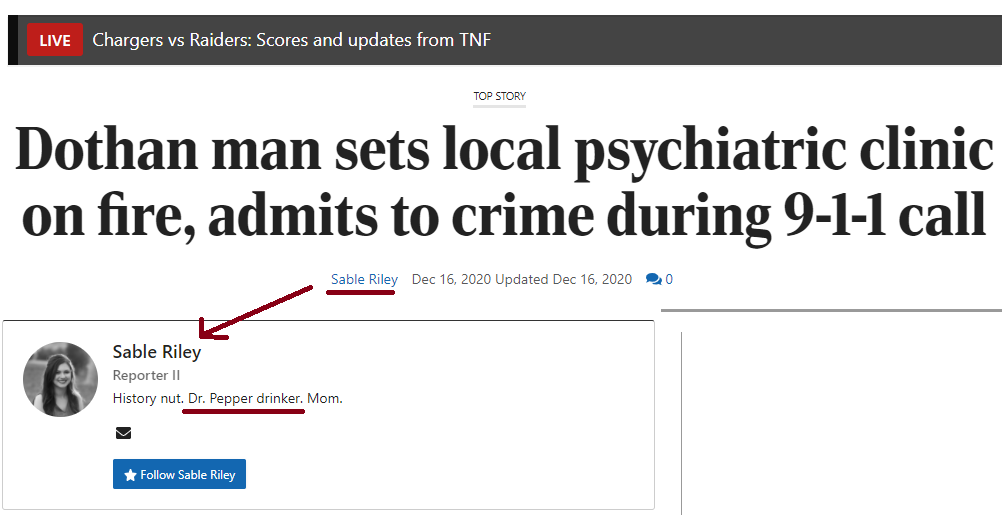Screen dimensions: 1004x515
Task: Click the Dec 16, 2020 publish date
Action: point(452,279)
